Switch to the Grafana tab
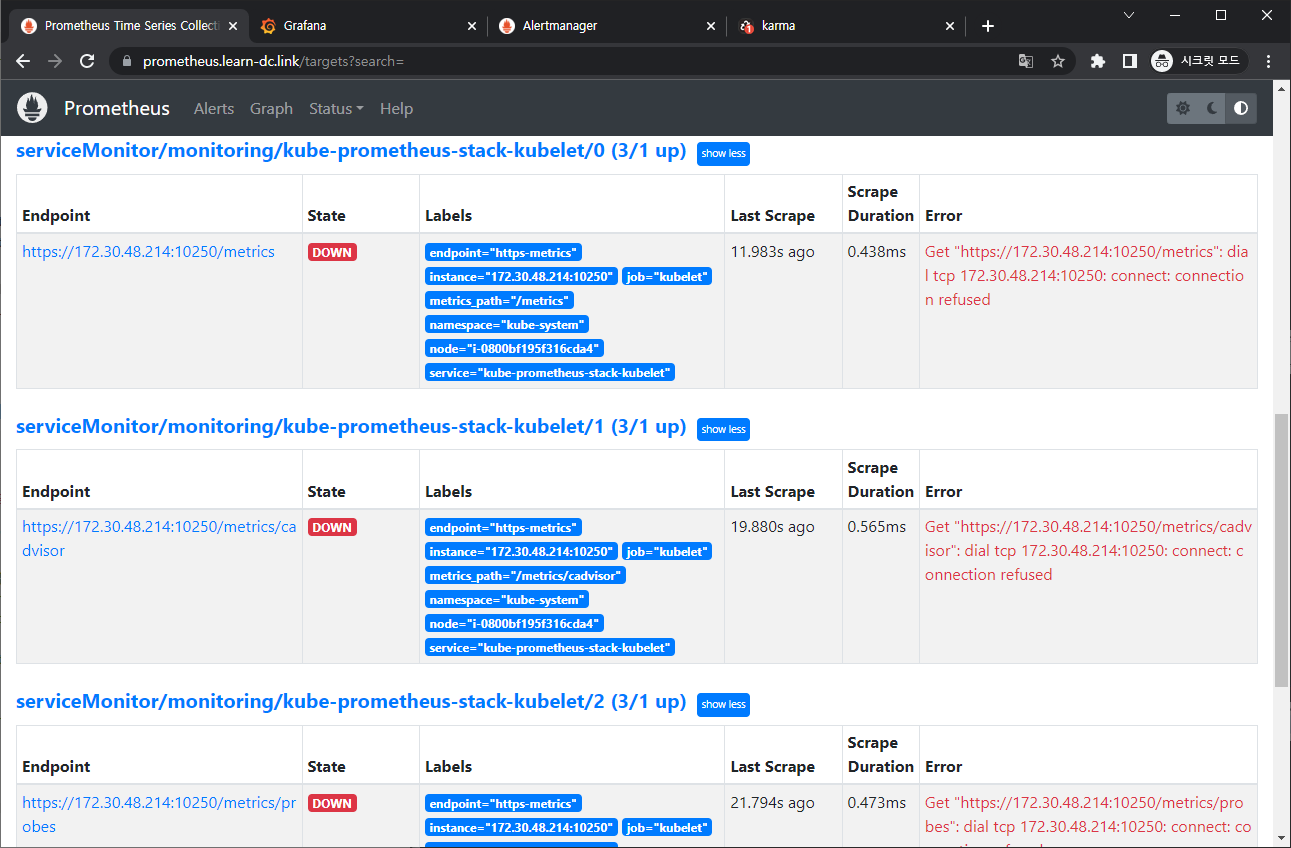Image resolution: width=1291 pixels, height=848 pixels. (x=365, y=26)
